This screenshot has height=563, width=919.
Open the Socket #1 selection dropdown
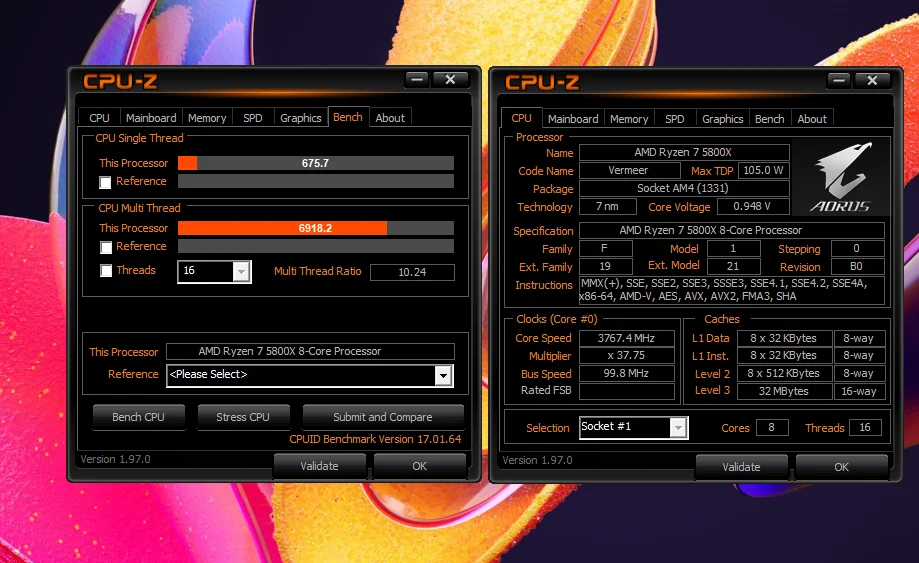coord(678,428)
